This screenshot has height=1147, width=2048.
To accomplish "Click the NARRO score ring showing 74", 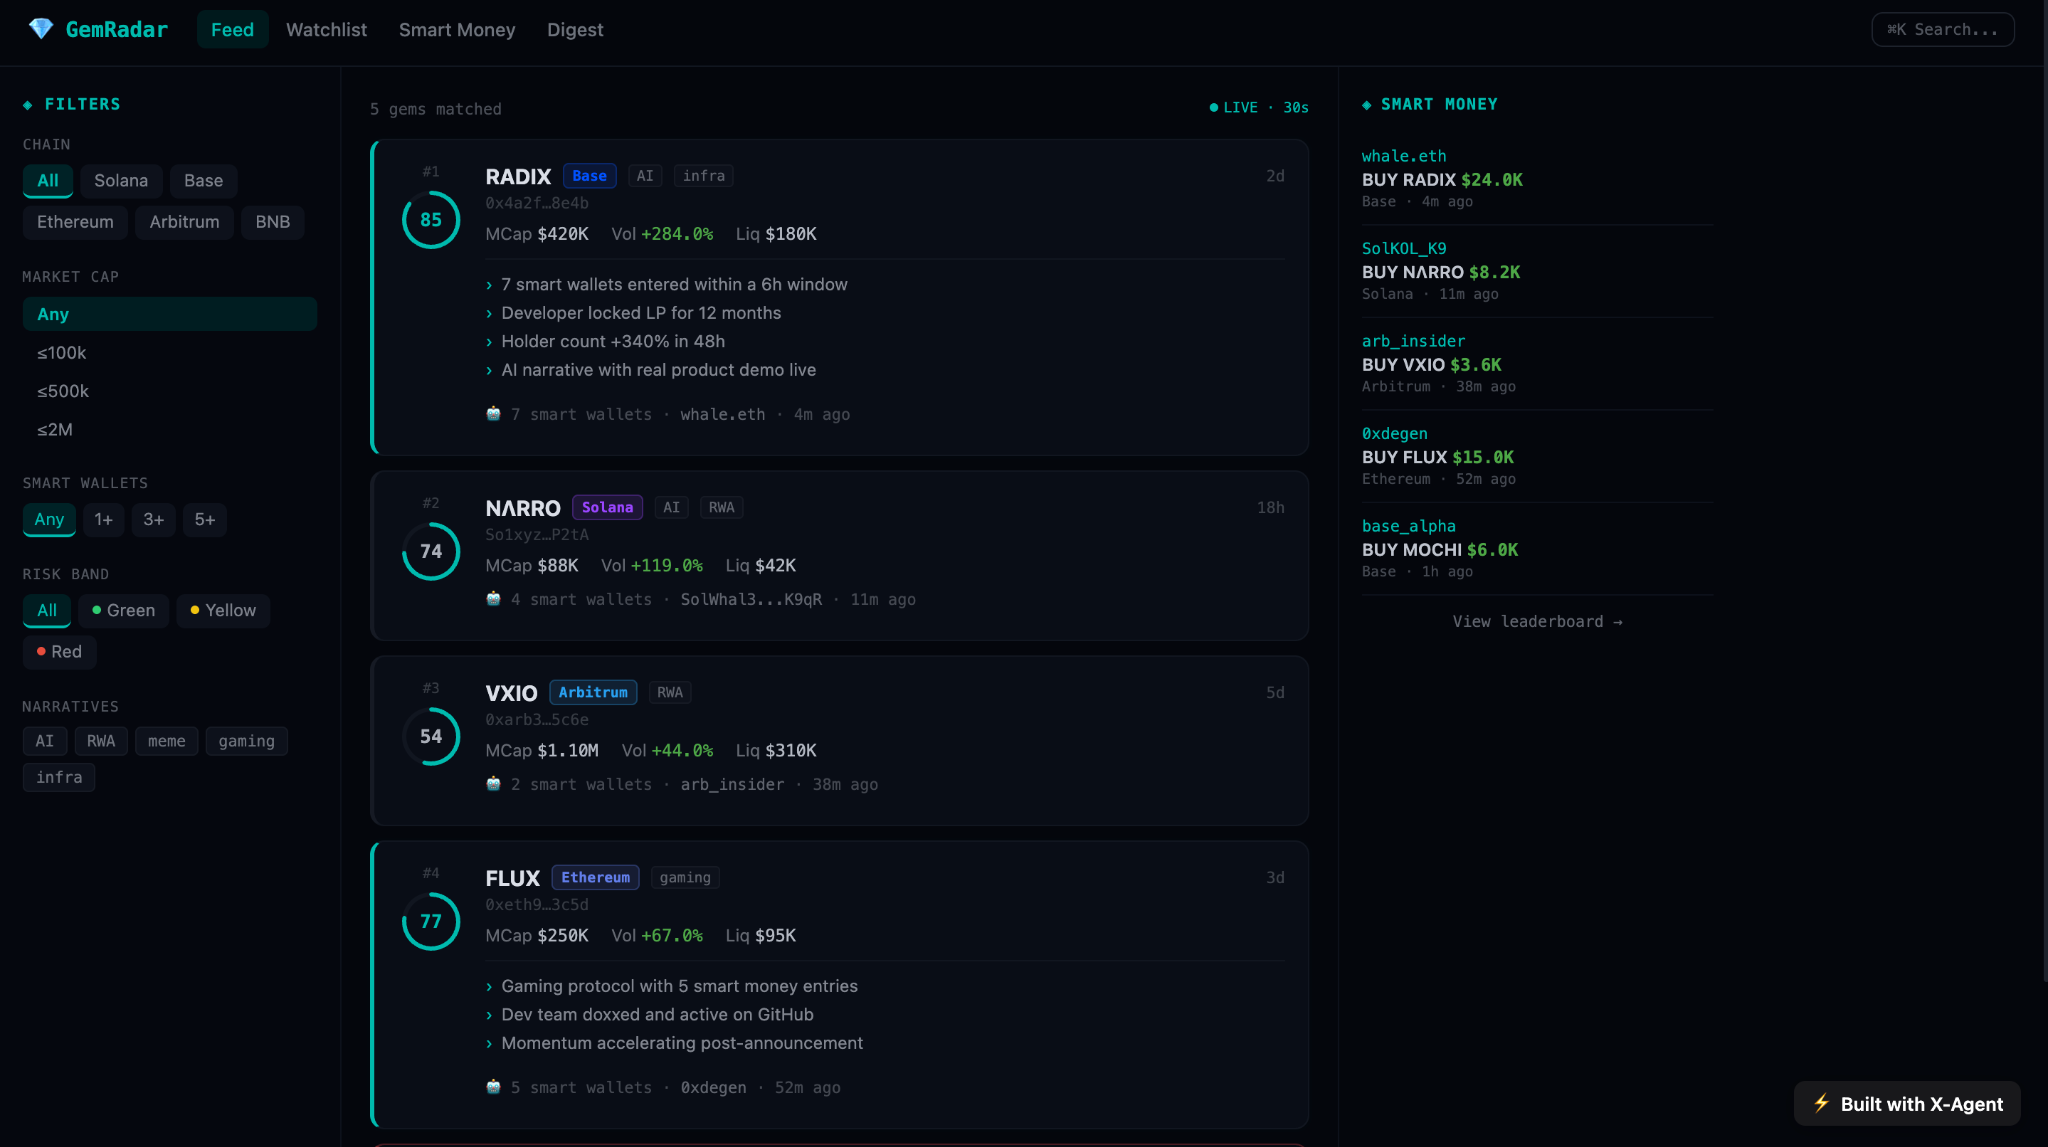I will pyautogui.click(x=431, y=551).
